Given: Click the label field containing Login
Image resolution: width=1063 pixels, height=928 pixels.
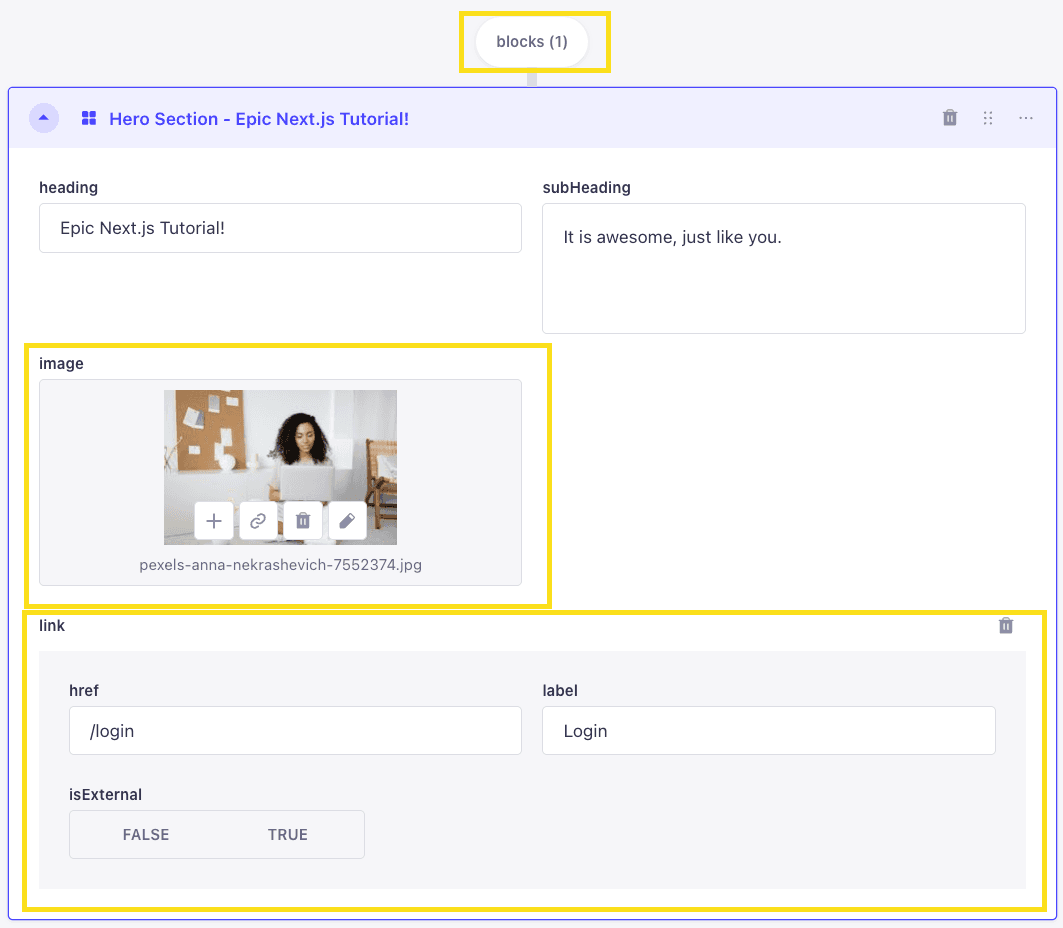Looking at the screenshot, I should (769, 731).
